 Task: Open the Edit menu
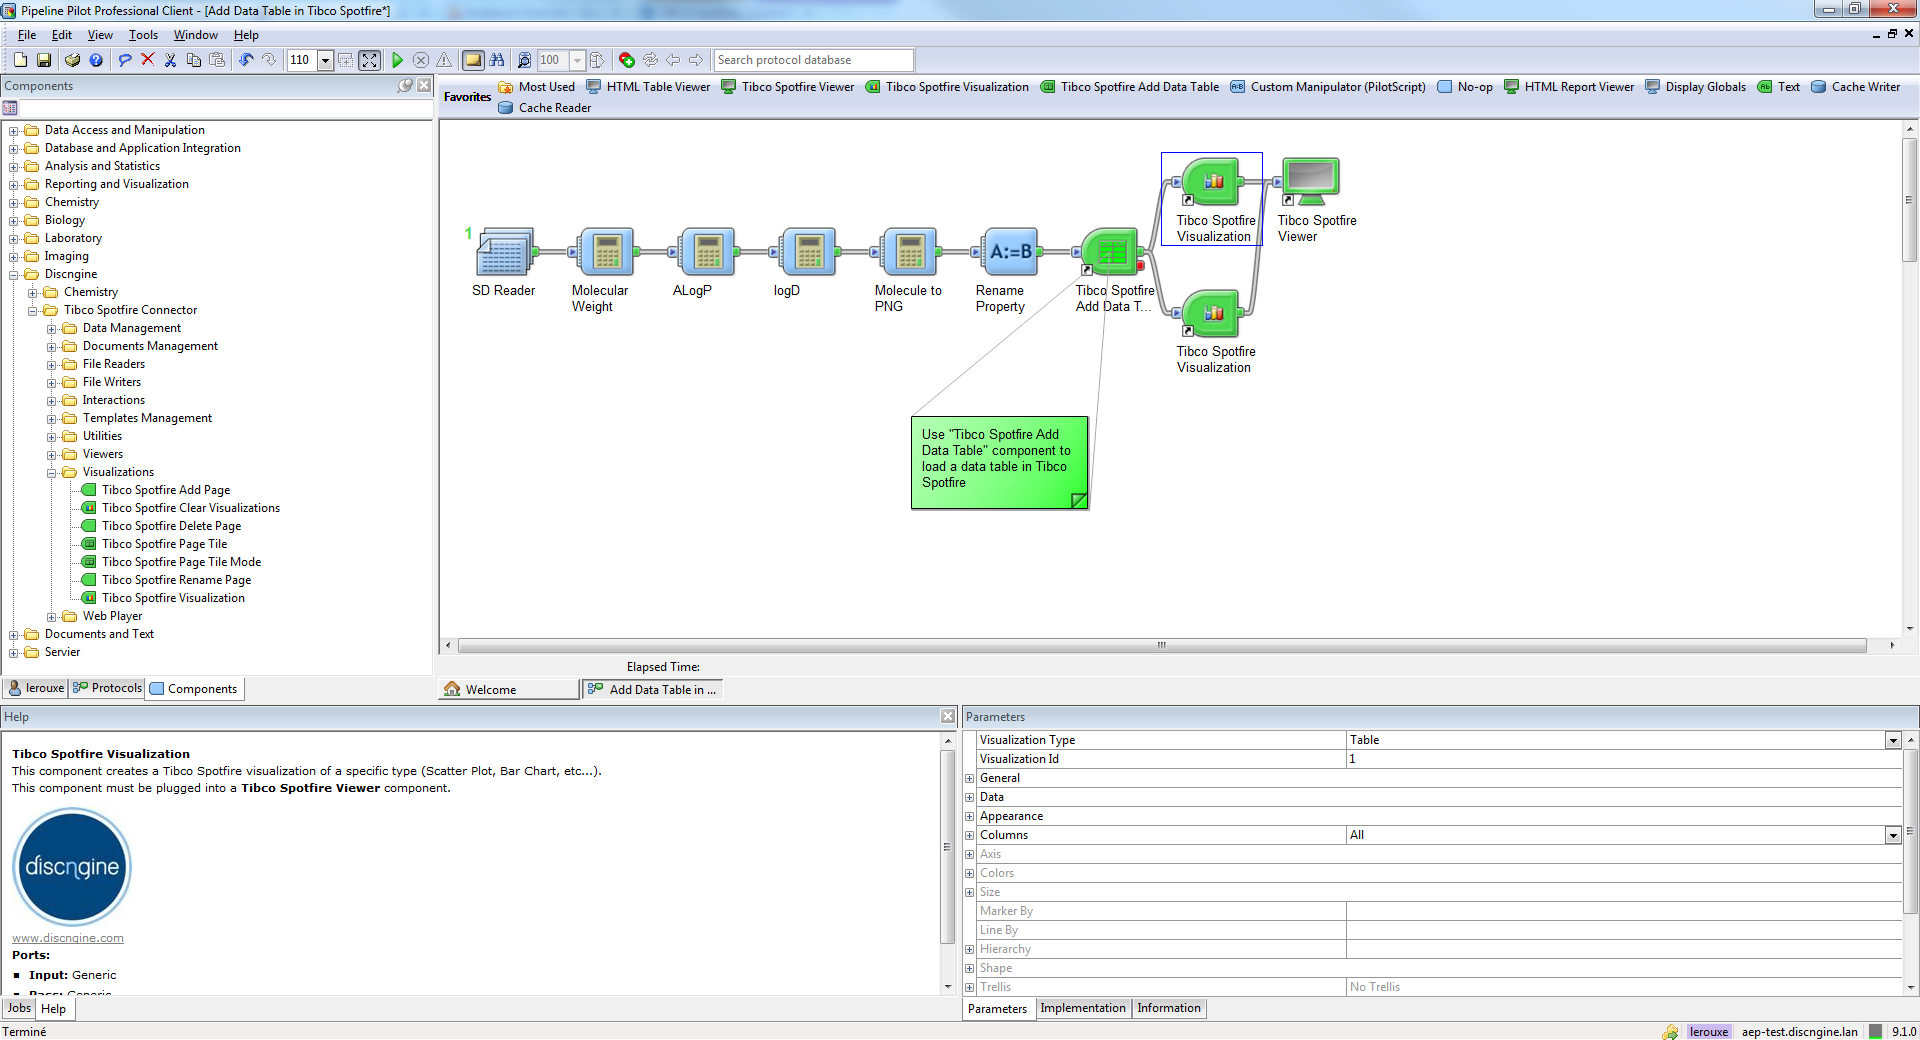(x=62, y=35)
